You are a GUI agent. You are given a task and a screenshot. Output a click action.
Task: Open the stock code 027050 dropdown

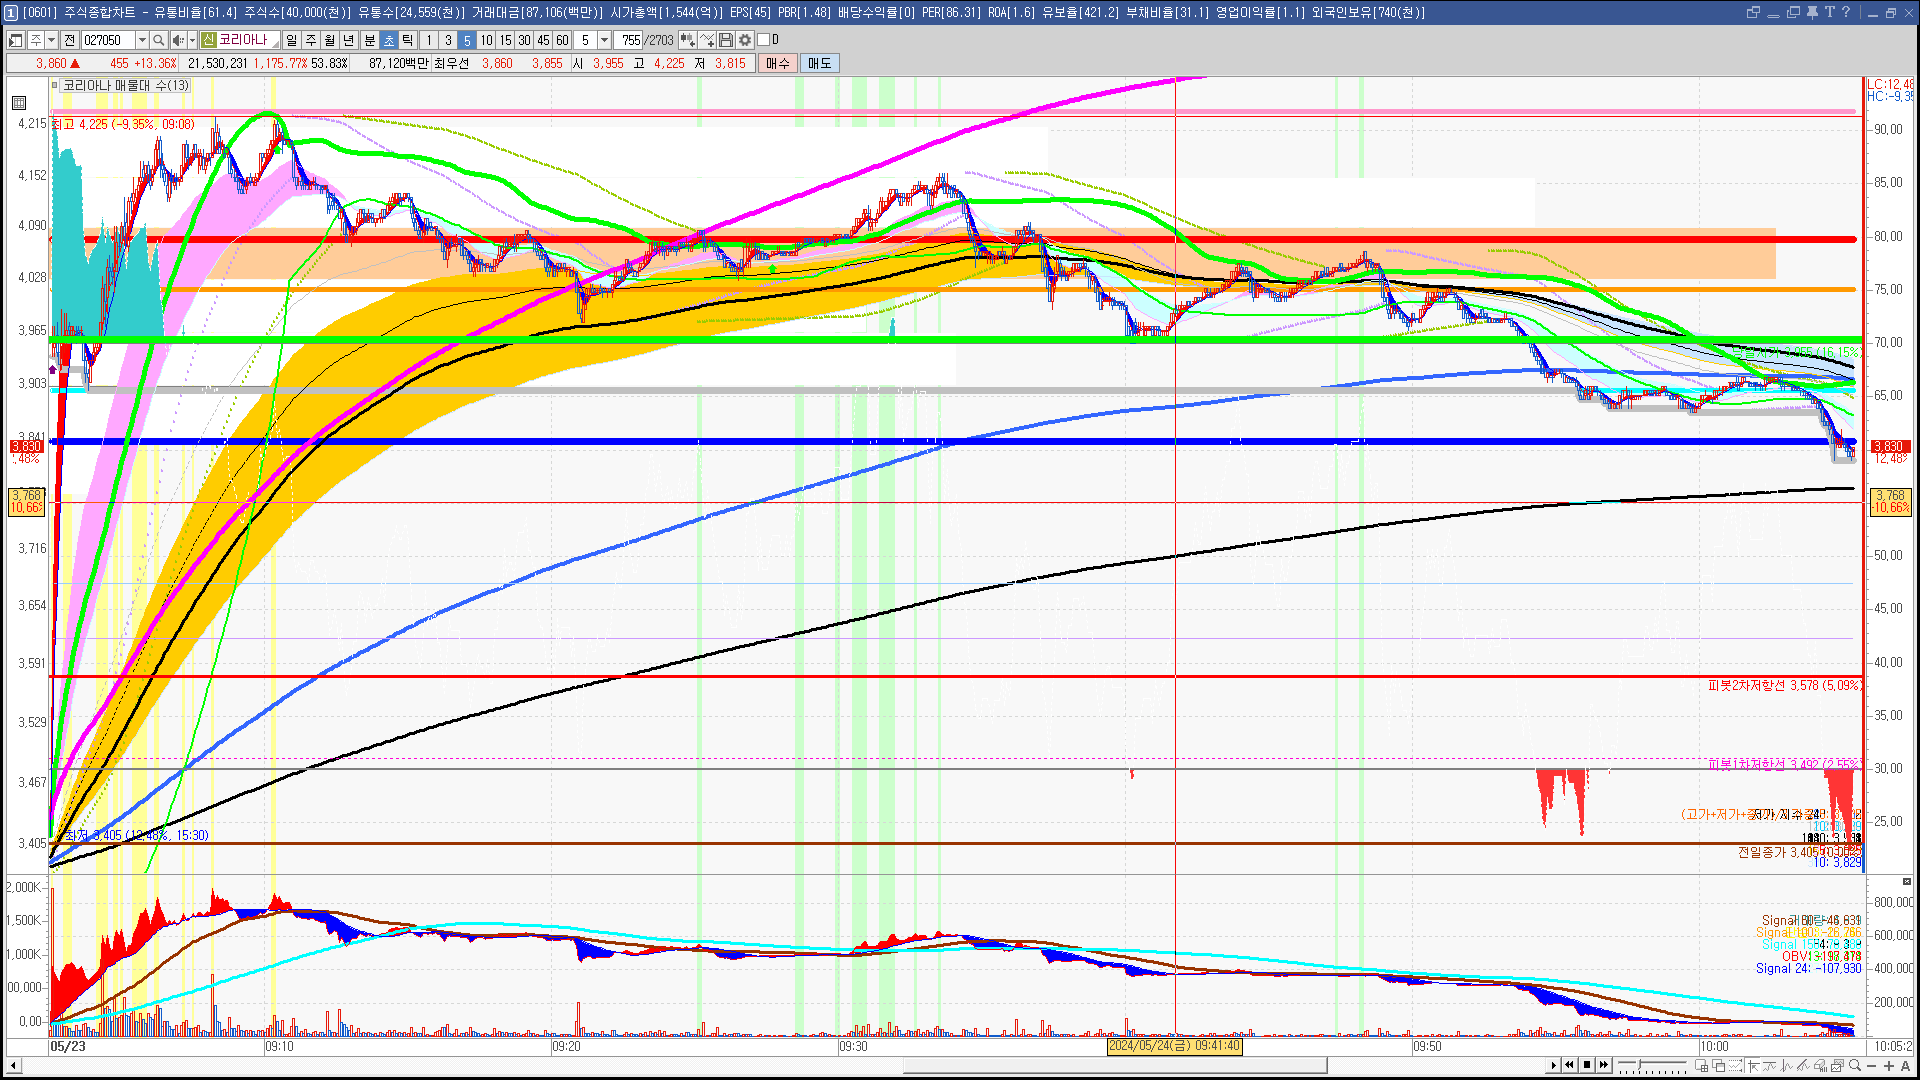142,40
